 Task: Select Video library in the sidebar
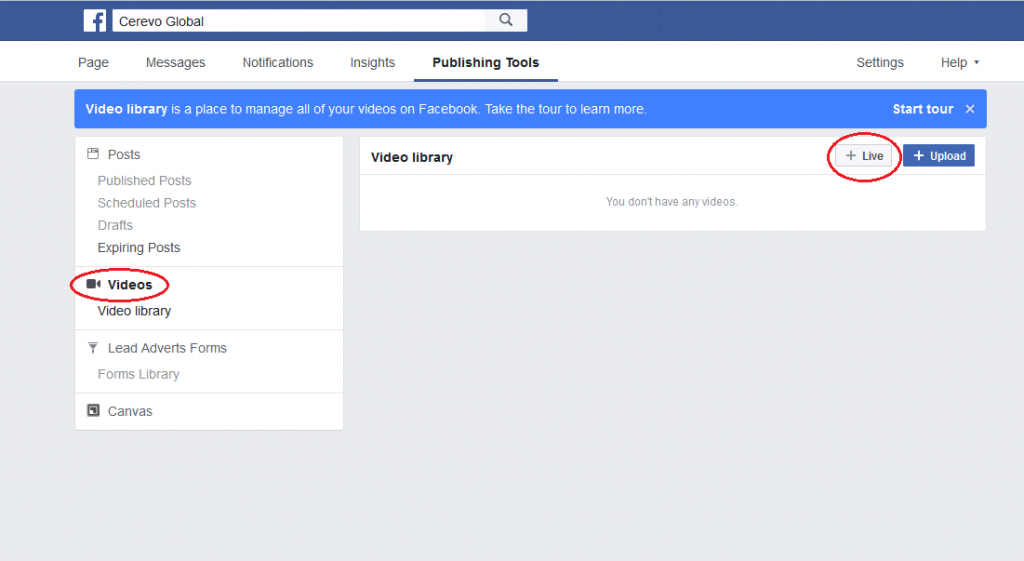(135, 311)
